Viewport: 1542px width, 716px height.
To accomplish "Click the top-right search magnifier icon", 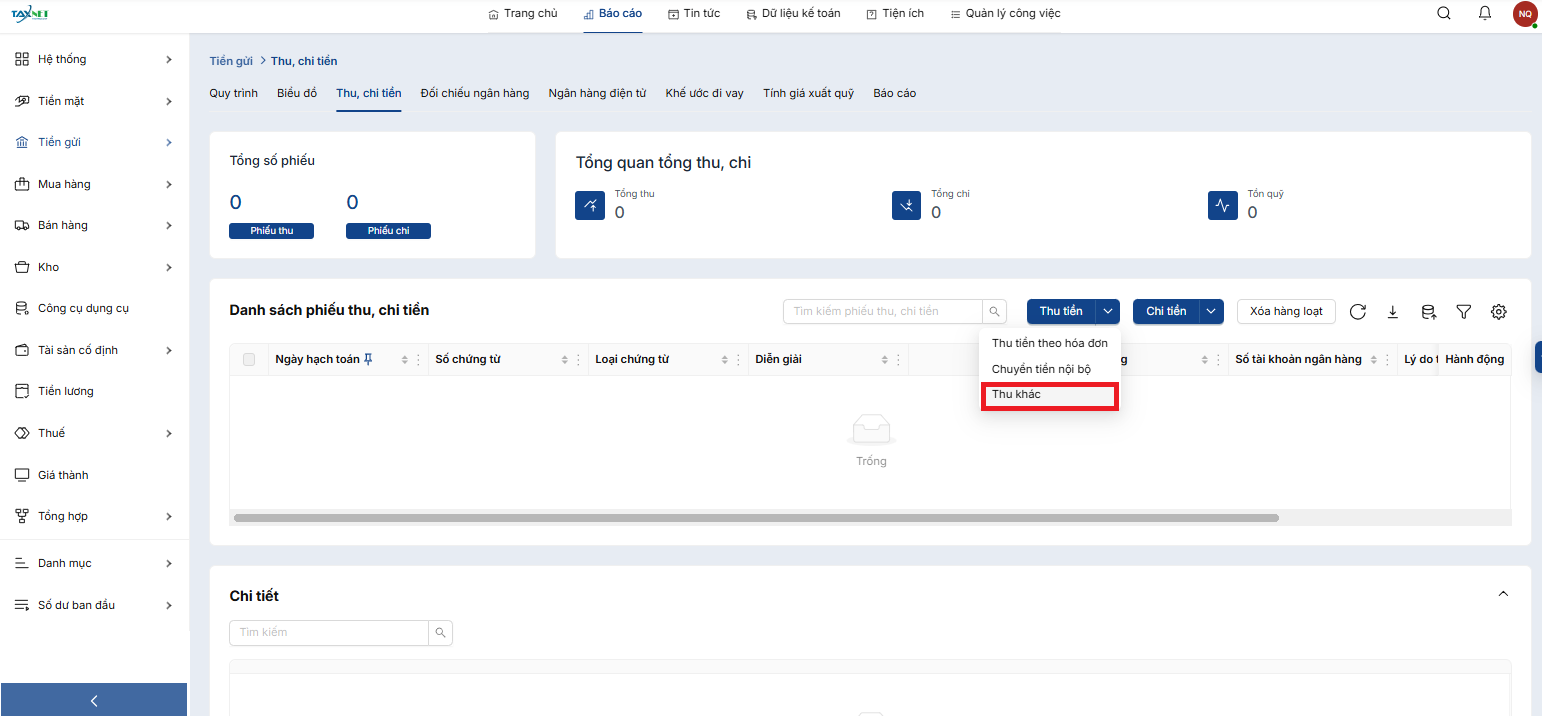I will (x=1444, y=13).
